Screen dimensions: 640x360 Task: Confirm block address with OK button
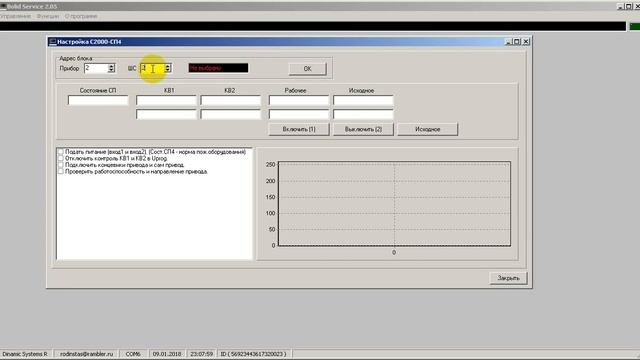[x=307, y=69]
